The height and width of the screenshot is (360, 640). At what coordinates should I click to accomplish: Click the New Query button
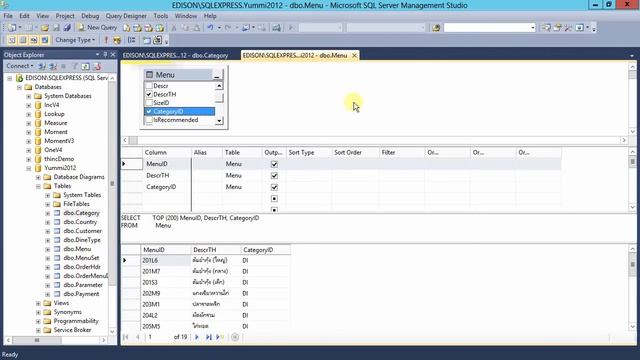click(97, 27)
